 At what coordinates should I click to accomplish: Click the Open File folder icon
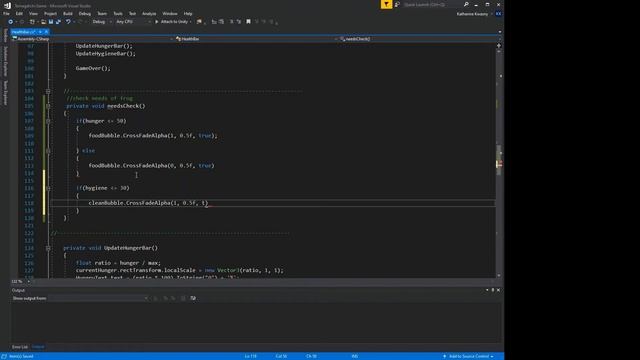43,22
